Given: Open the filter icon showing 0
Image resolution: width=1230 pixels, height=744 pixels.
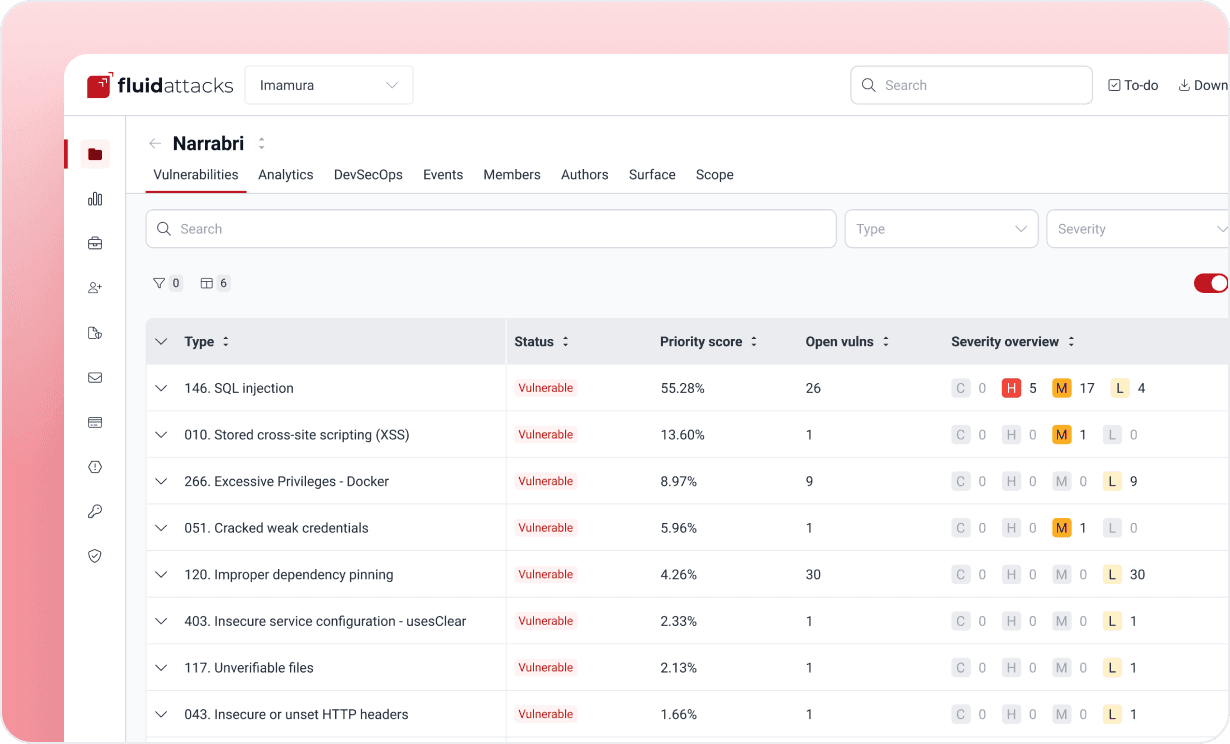Looking at the screenshot, I should (x=167, y=283).
